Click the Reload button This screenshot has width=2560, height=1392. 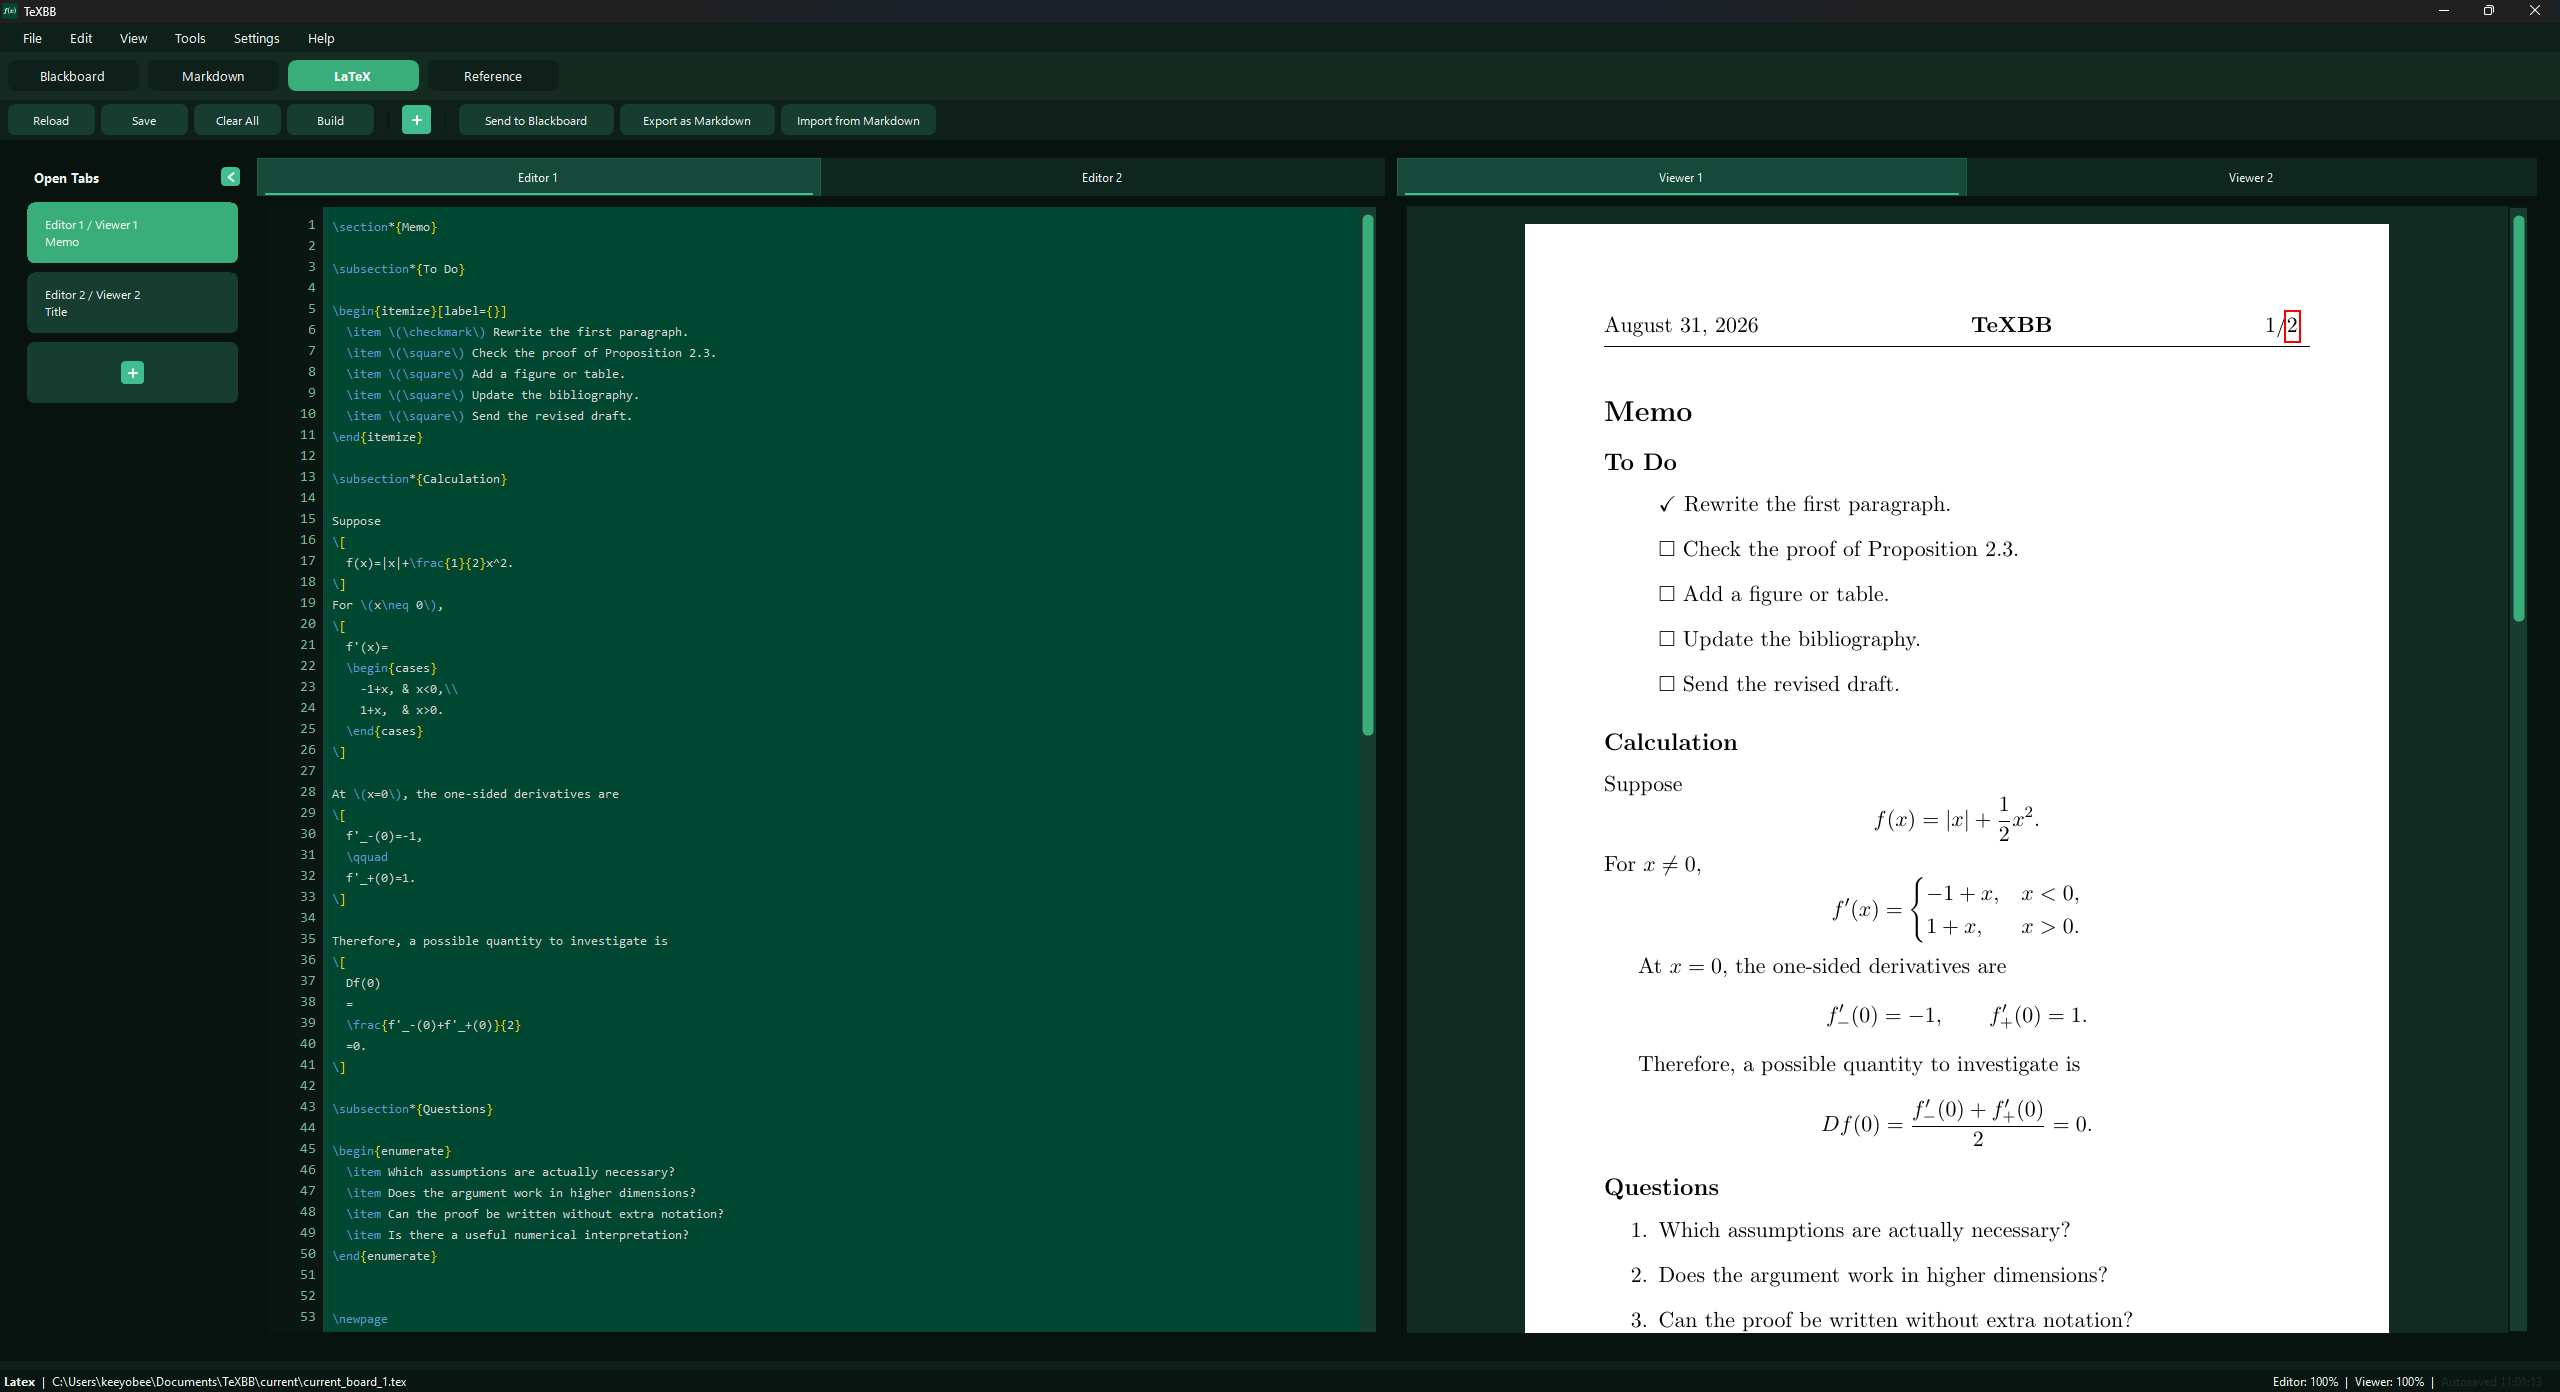click(51, 120)
